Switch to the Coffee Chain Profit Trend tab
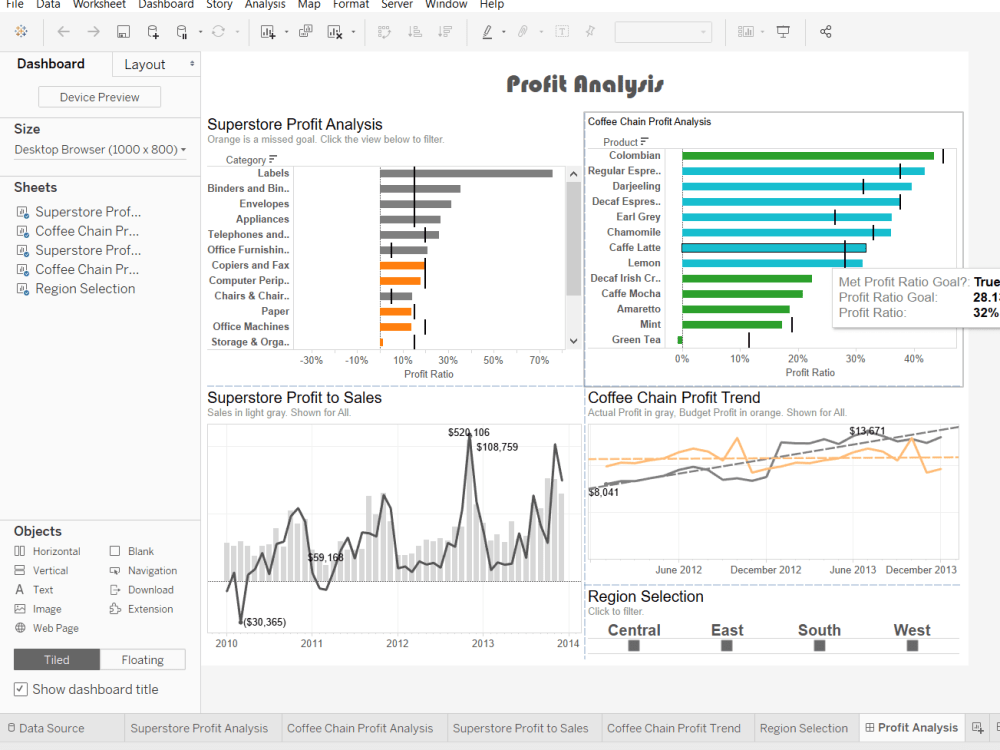The height and width of the screenshot is (750, 1000). click(673, 728)
